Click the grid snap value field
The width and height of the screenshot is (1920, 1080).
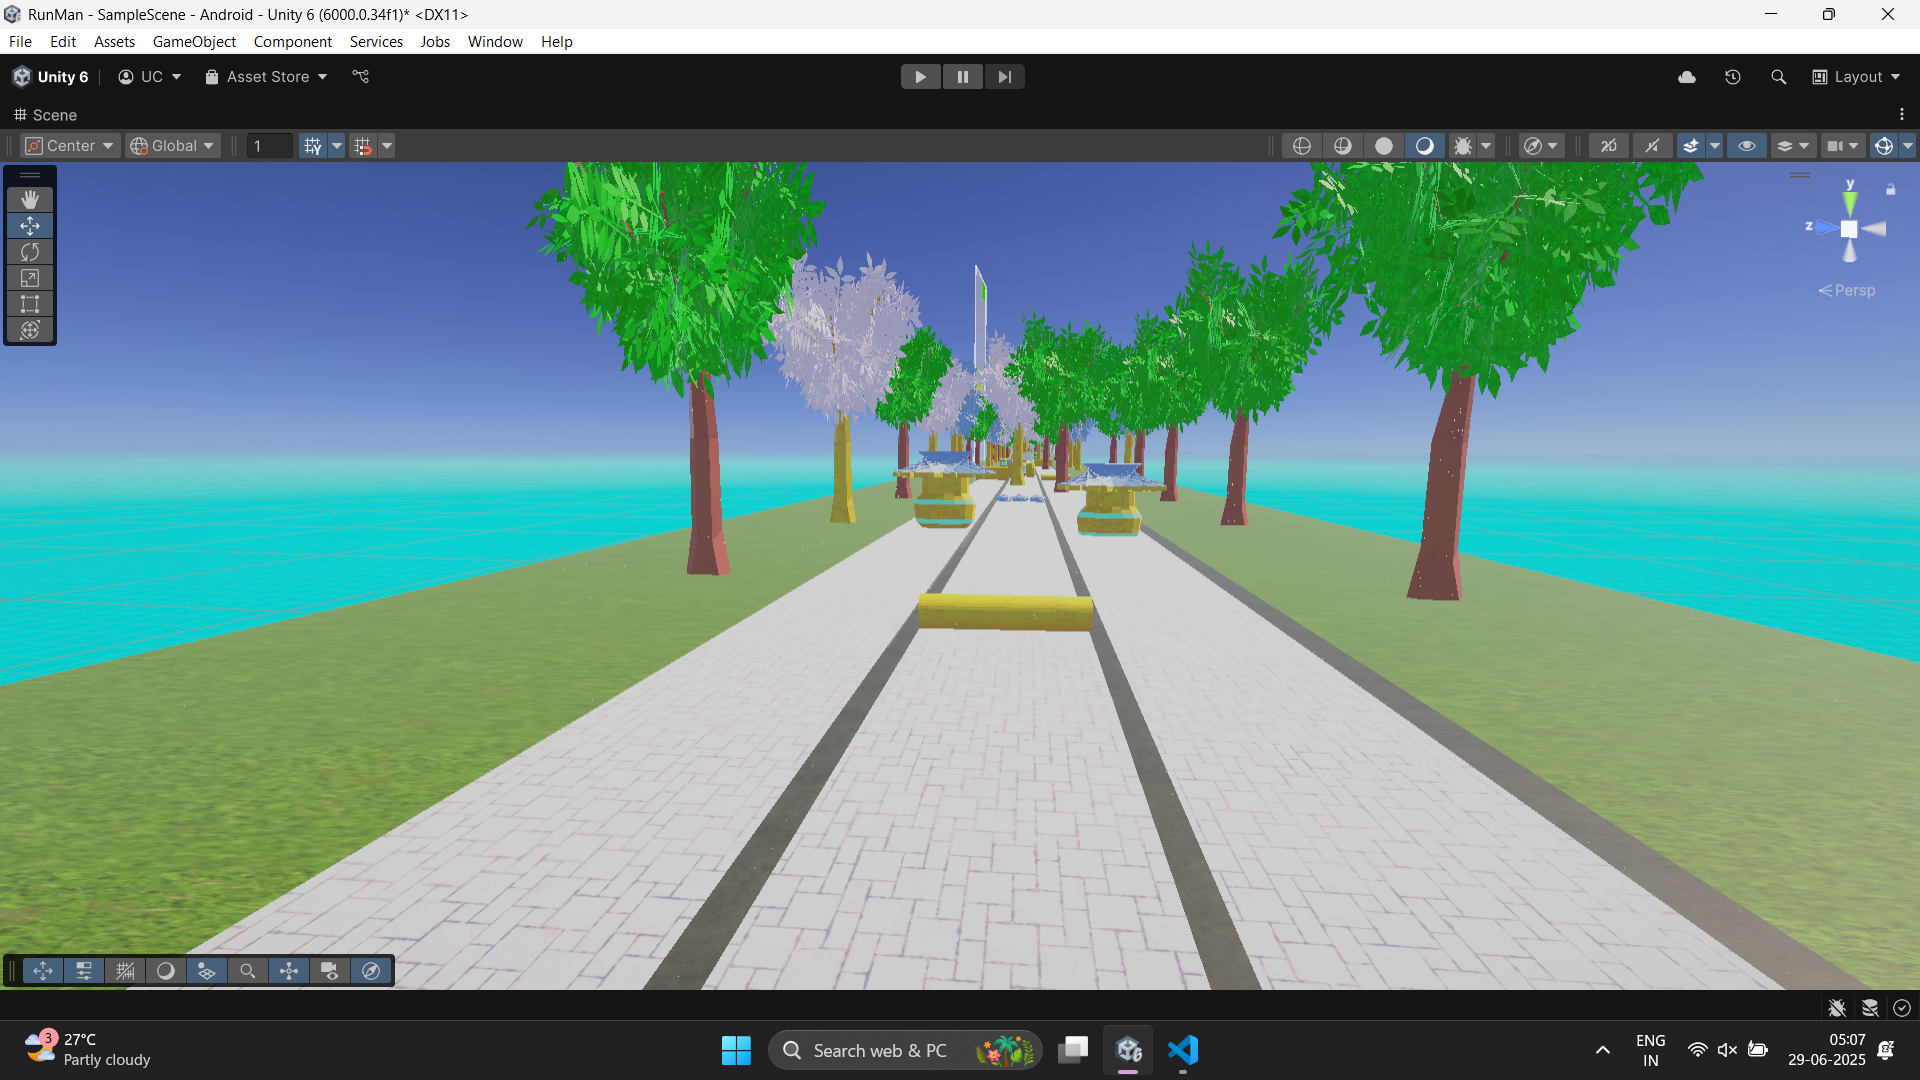pos(269,146)
